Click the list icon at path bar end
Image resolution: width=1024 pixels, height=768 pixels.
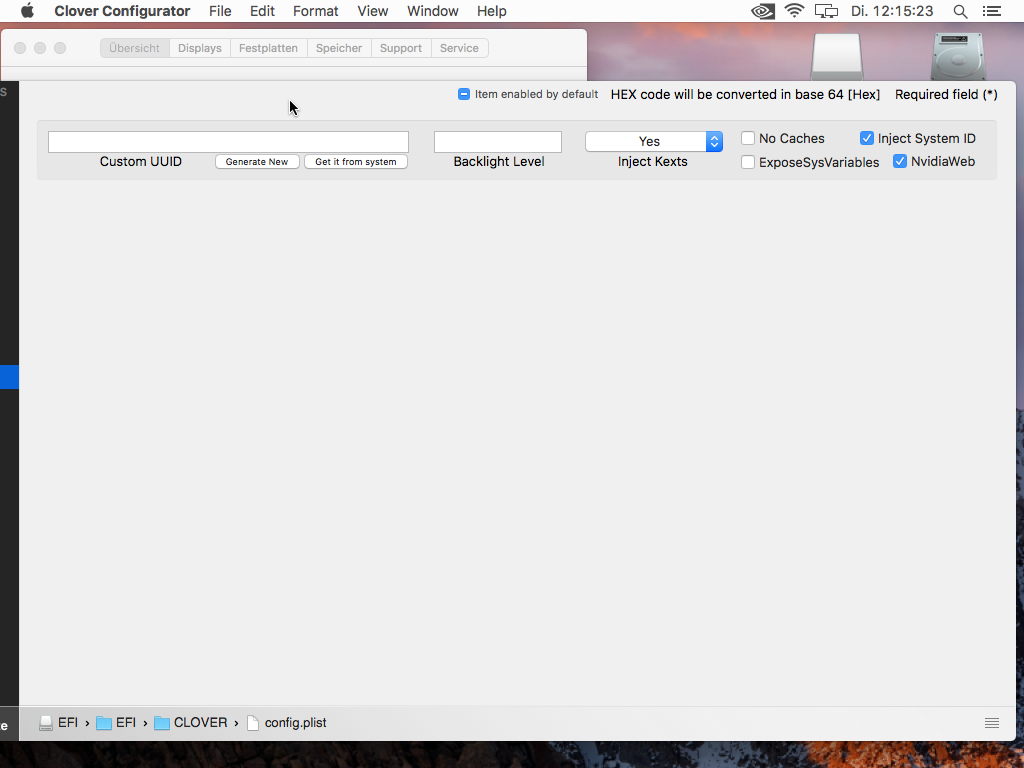992,723
